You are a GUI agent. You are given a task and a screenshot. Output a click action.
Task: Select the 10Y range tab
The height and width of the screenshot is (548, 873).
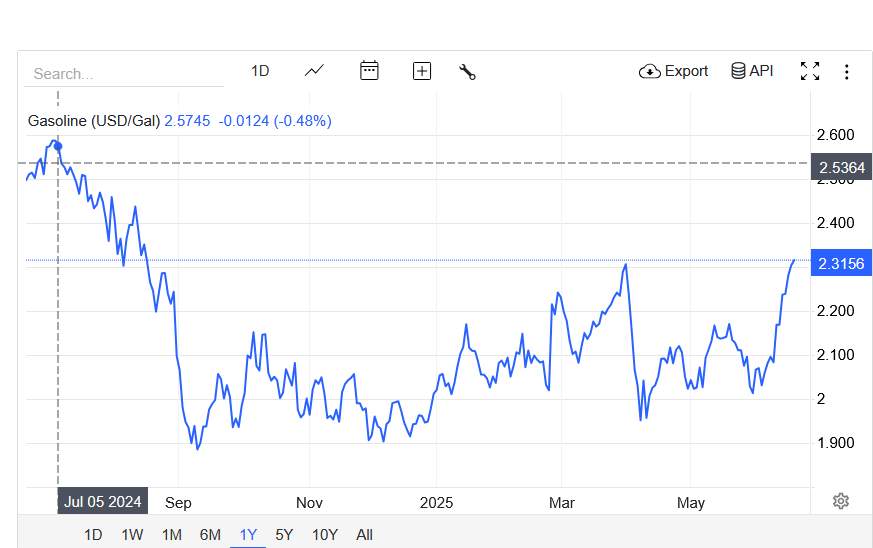325,535
